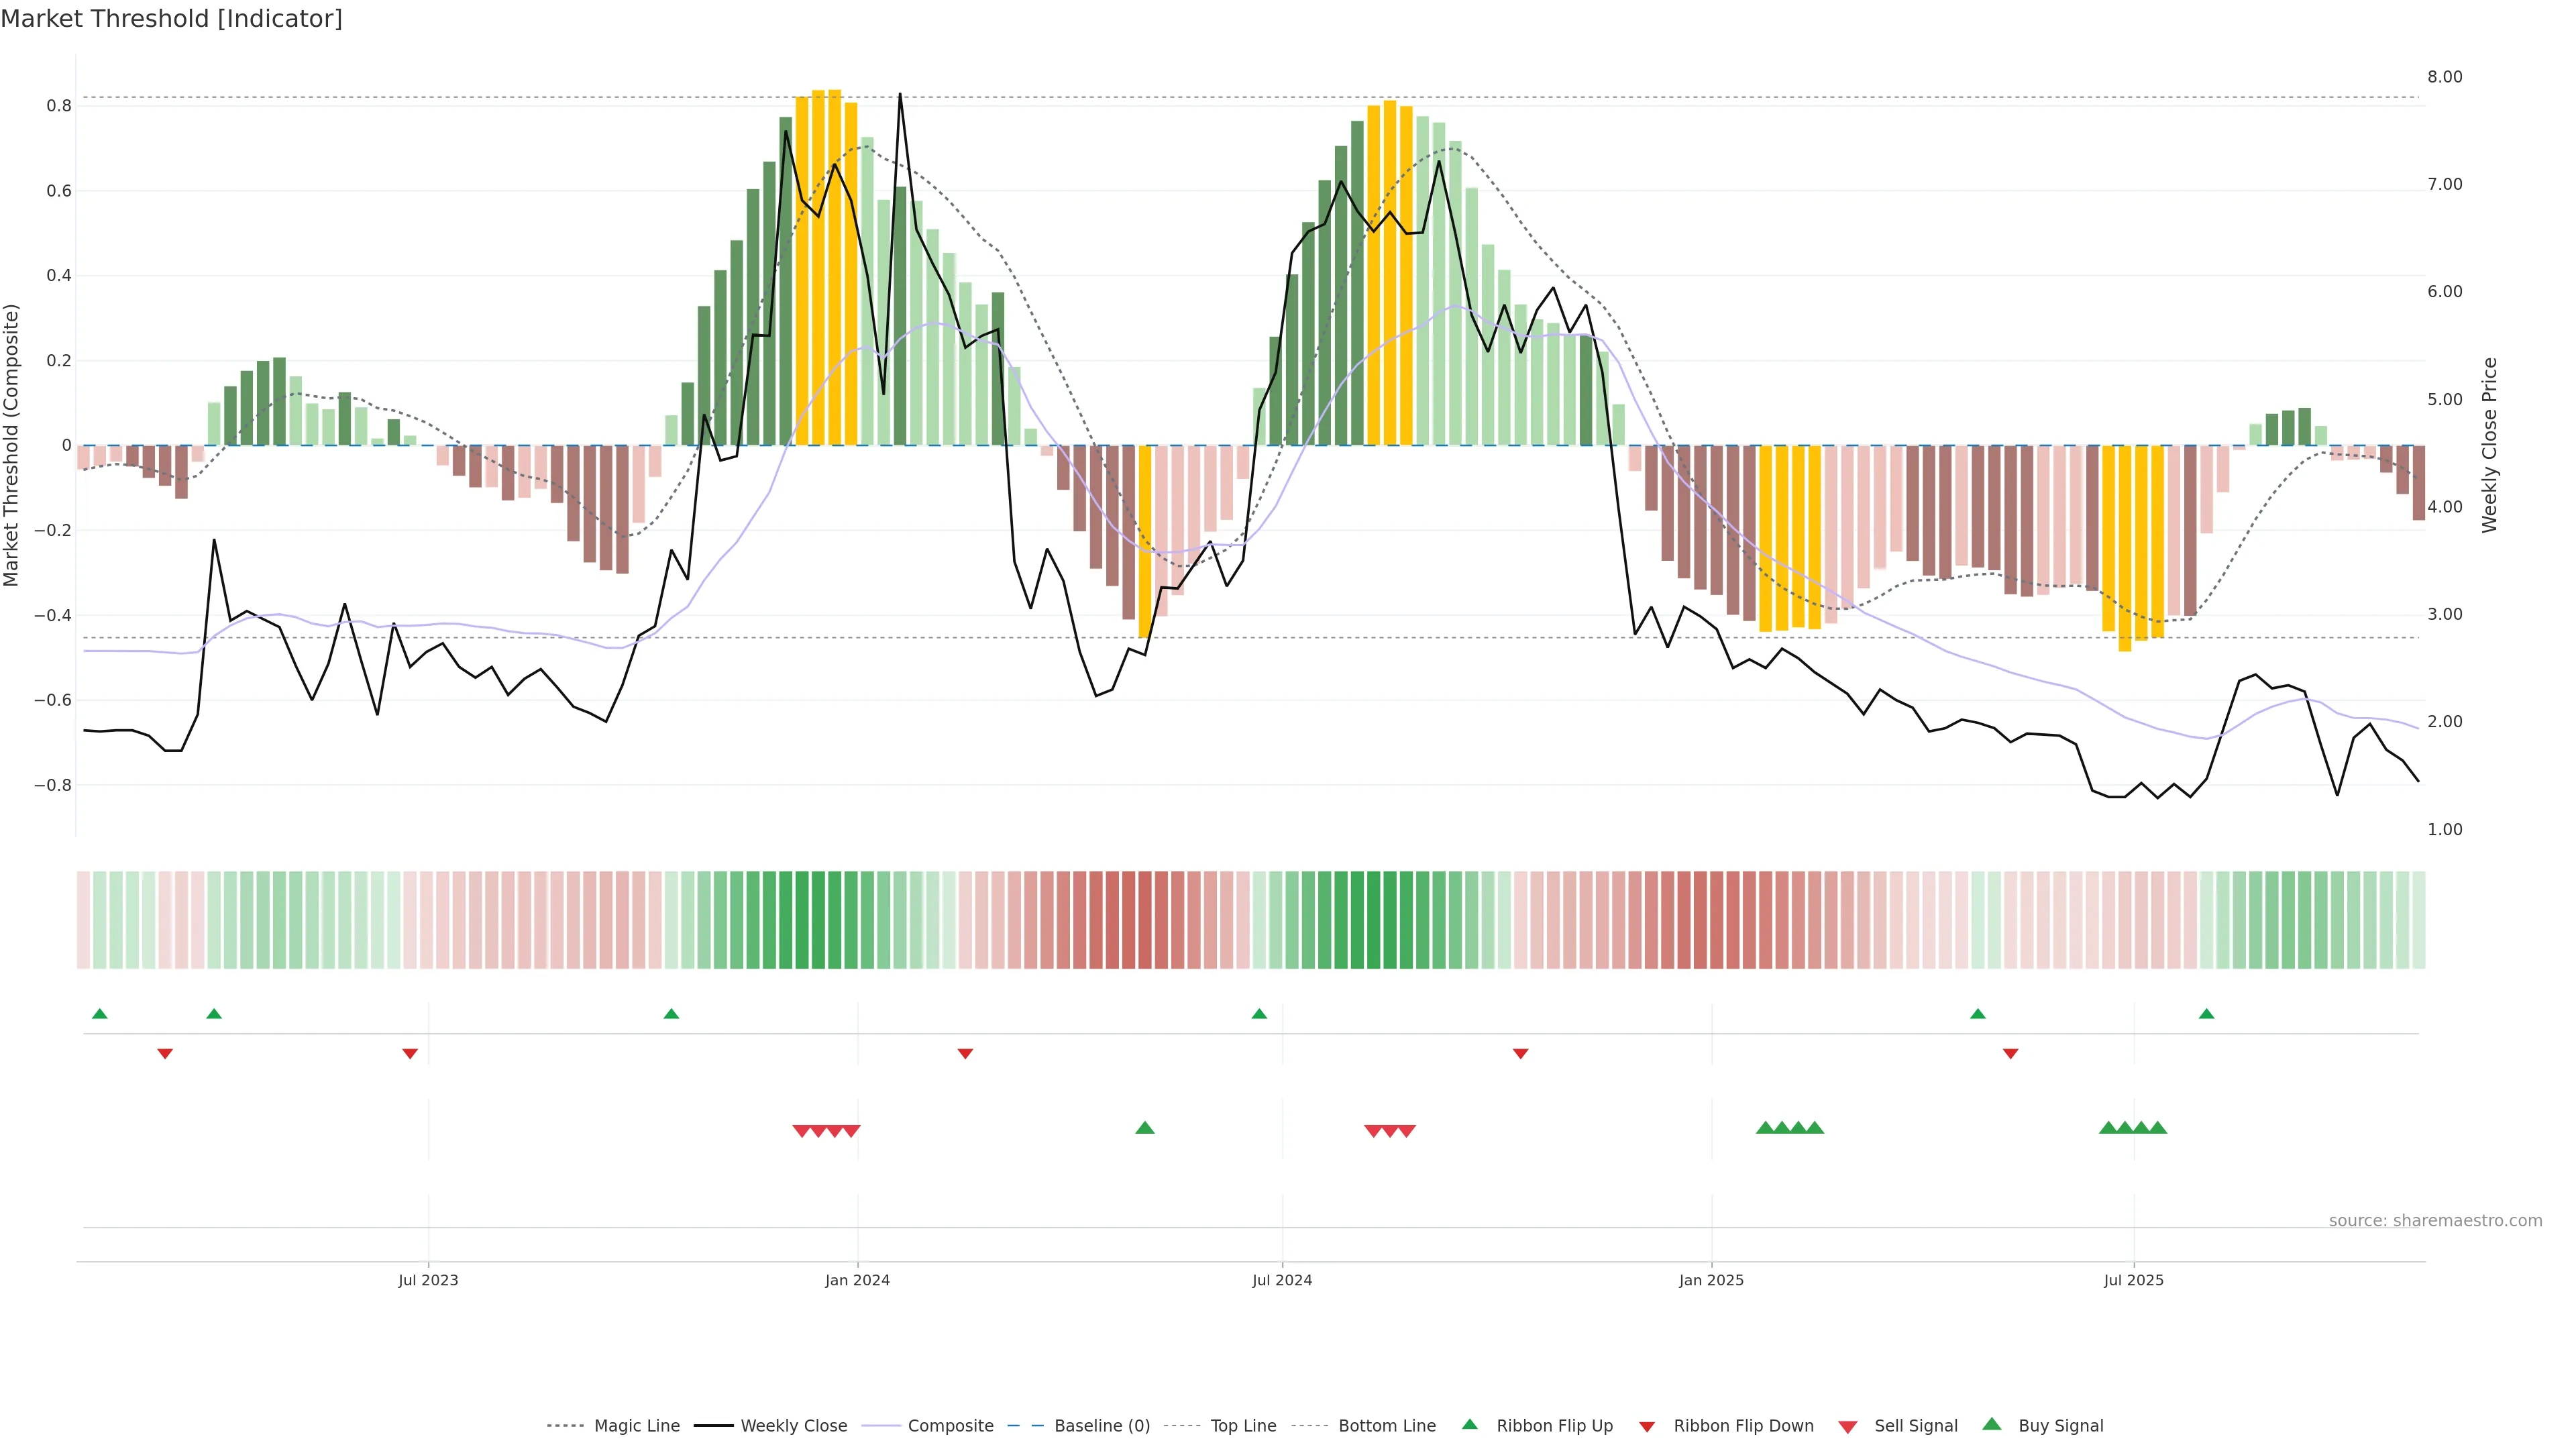Click Sell Signal legend red triangle
This screenshot has height=1449, width=2576.
(x=1848, y=1427)
